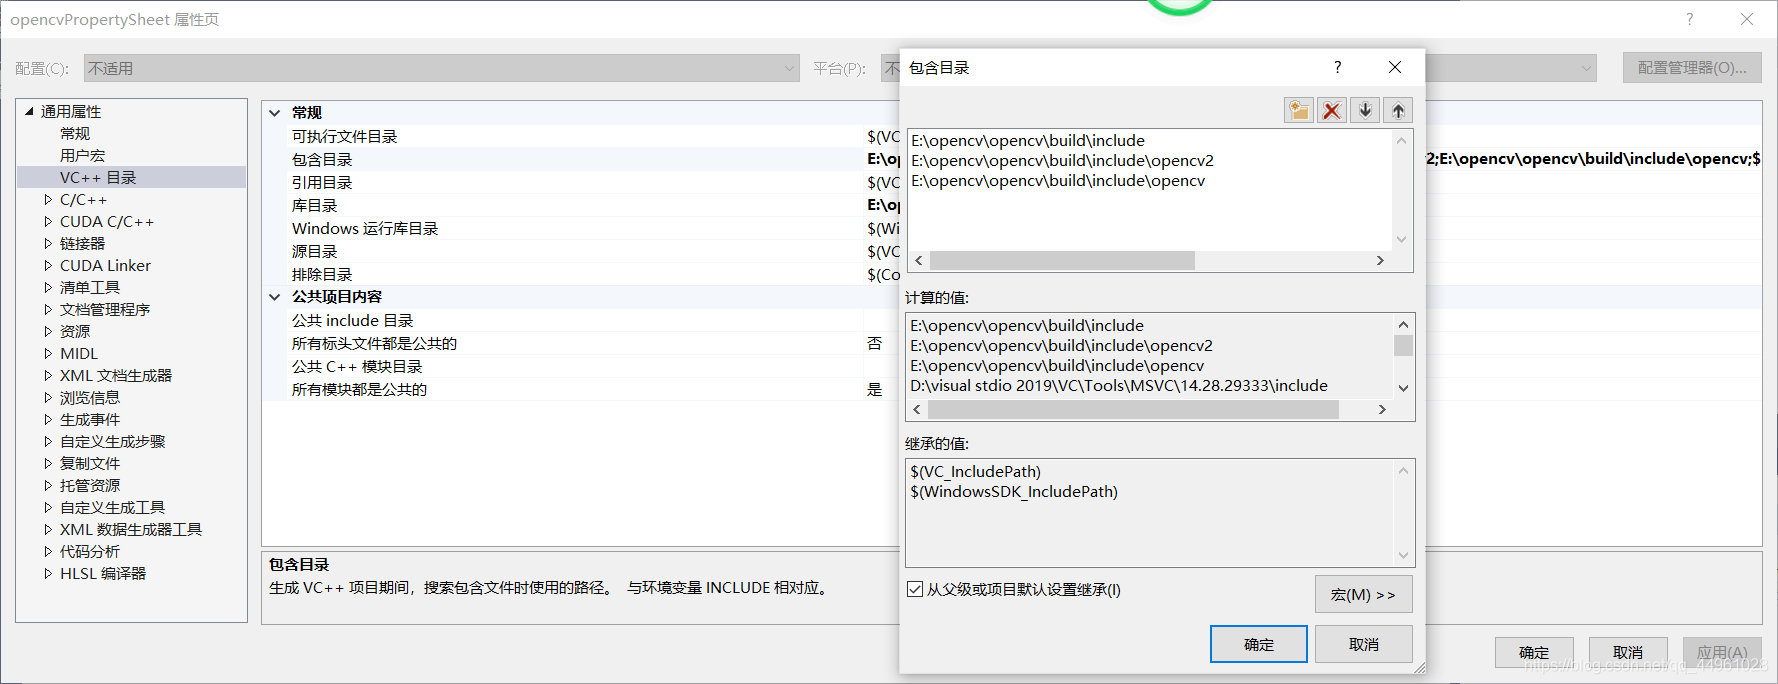Confirm include directories with 确定 in dialog
The image size is (1778, 684).
[x=1259, y=644]
